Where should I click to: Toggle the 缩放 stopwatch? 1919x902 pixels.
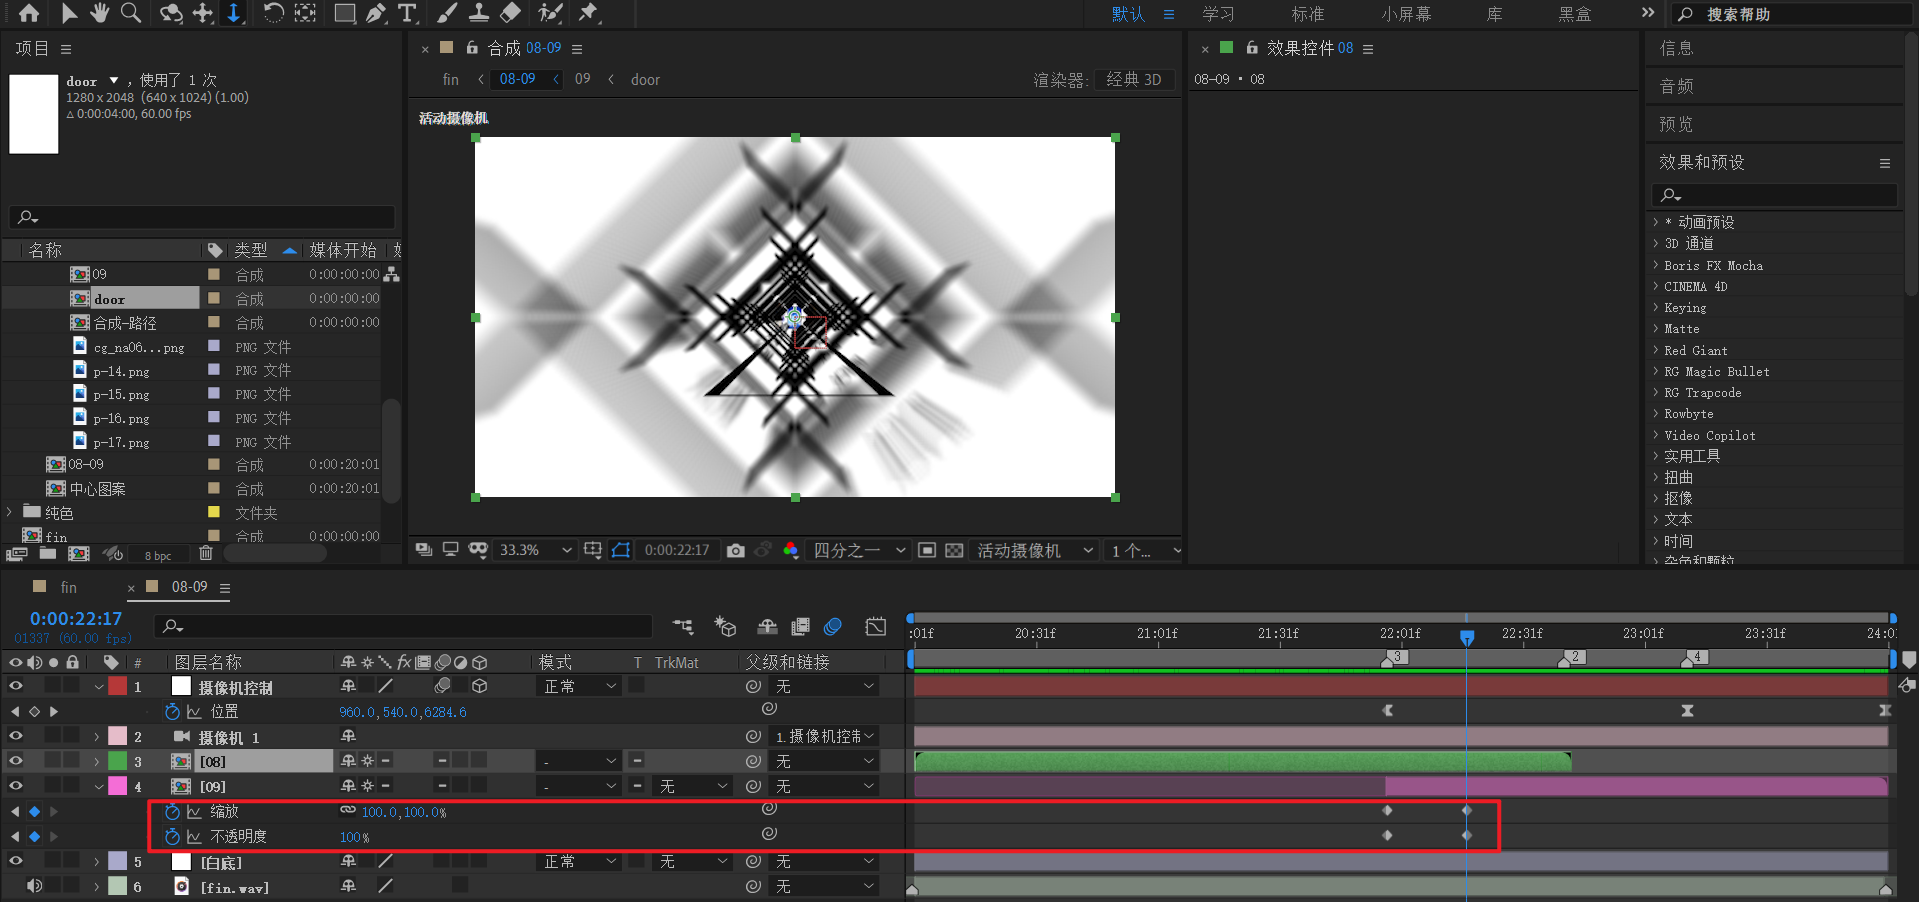tap(172, 811)
